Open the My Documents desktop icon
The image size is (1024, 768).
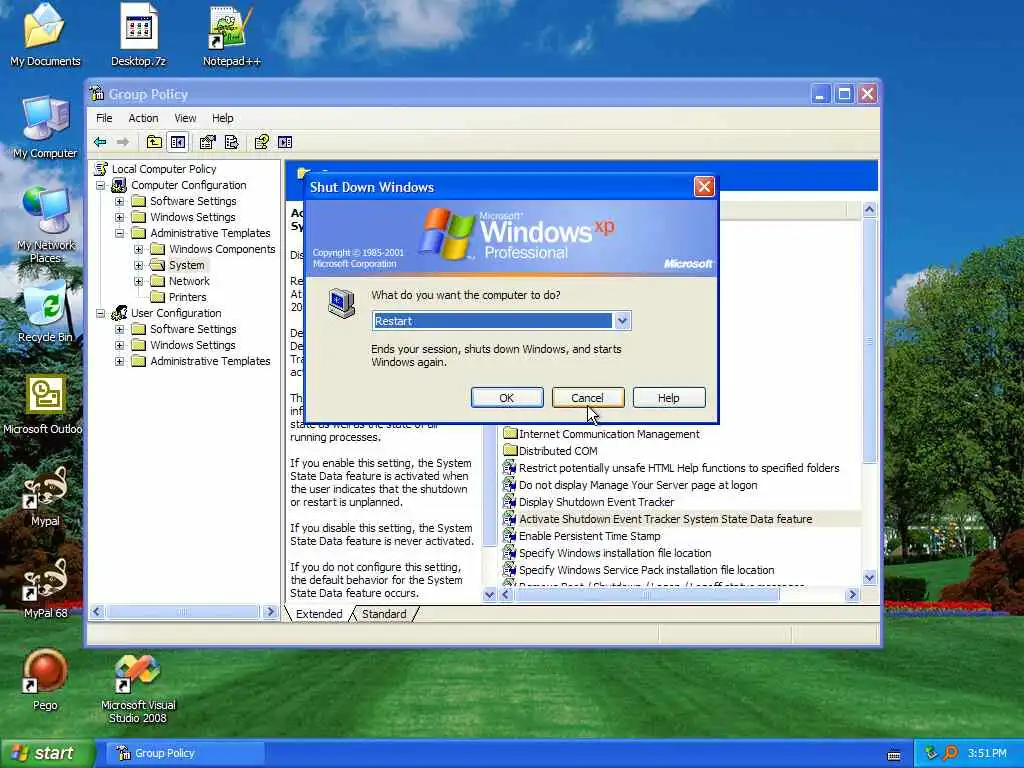(x=45, y=35)
